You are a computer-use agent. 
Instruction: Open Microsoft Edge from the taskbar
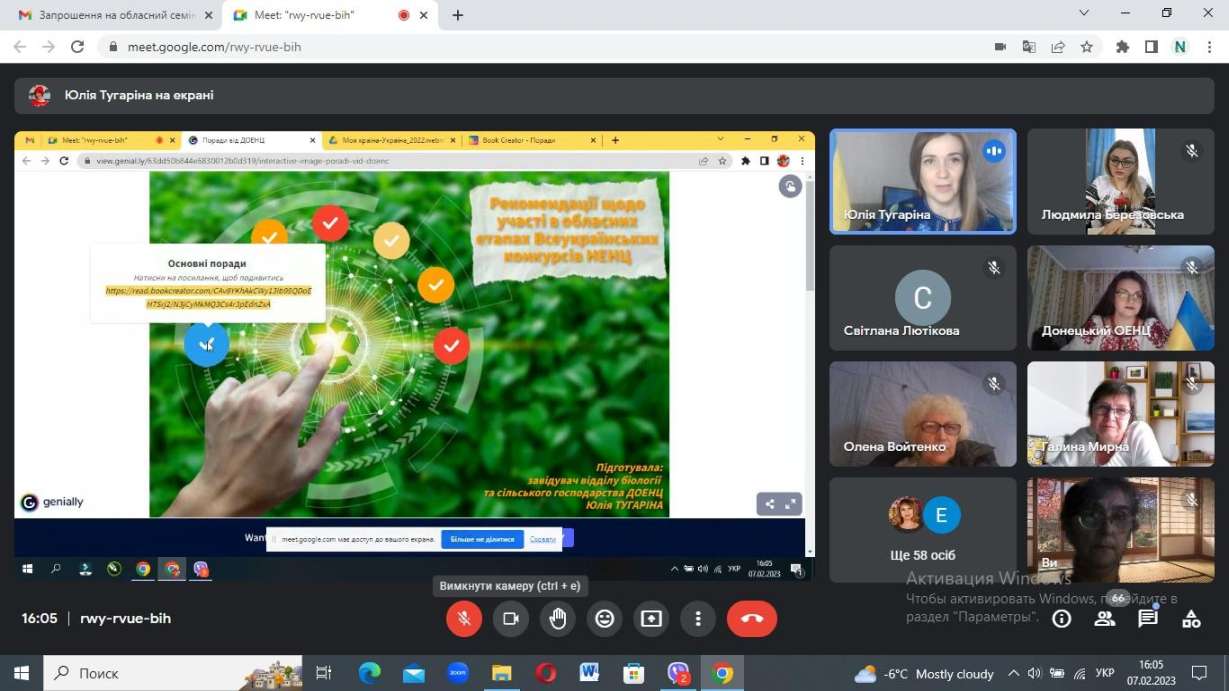coord(369,673)
